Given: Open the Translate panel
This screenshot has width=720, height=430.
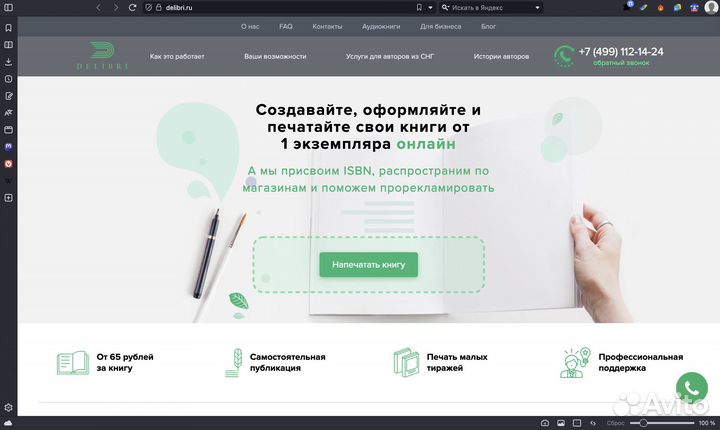Looking at the screenshot, I should click(8, 113).
